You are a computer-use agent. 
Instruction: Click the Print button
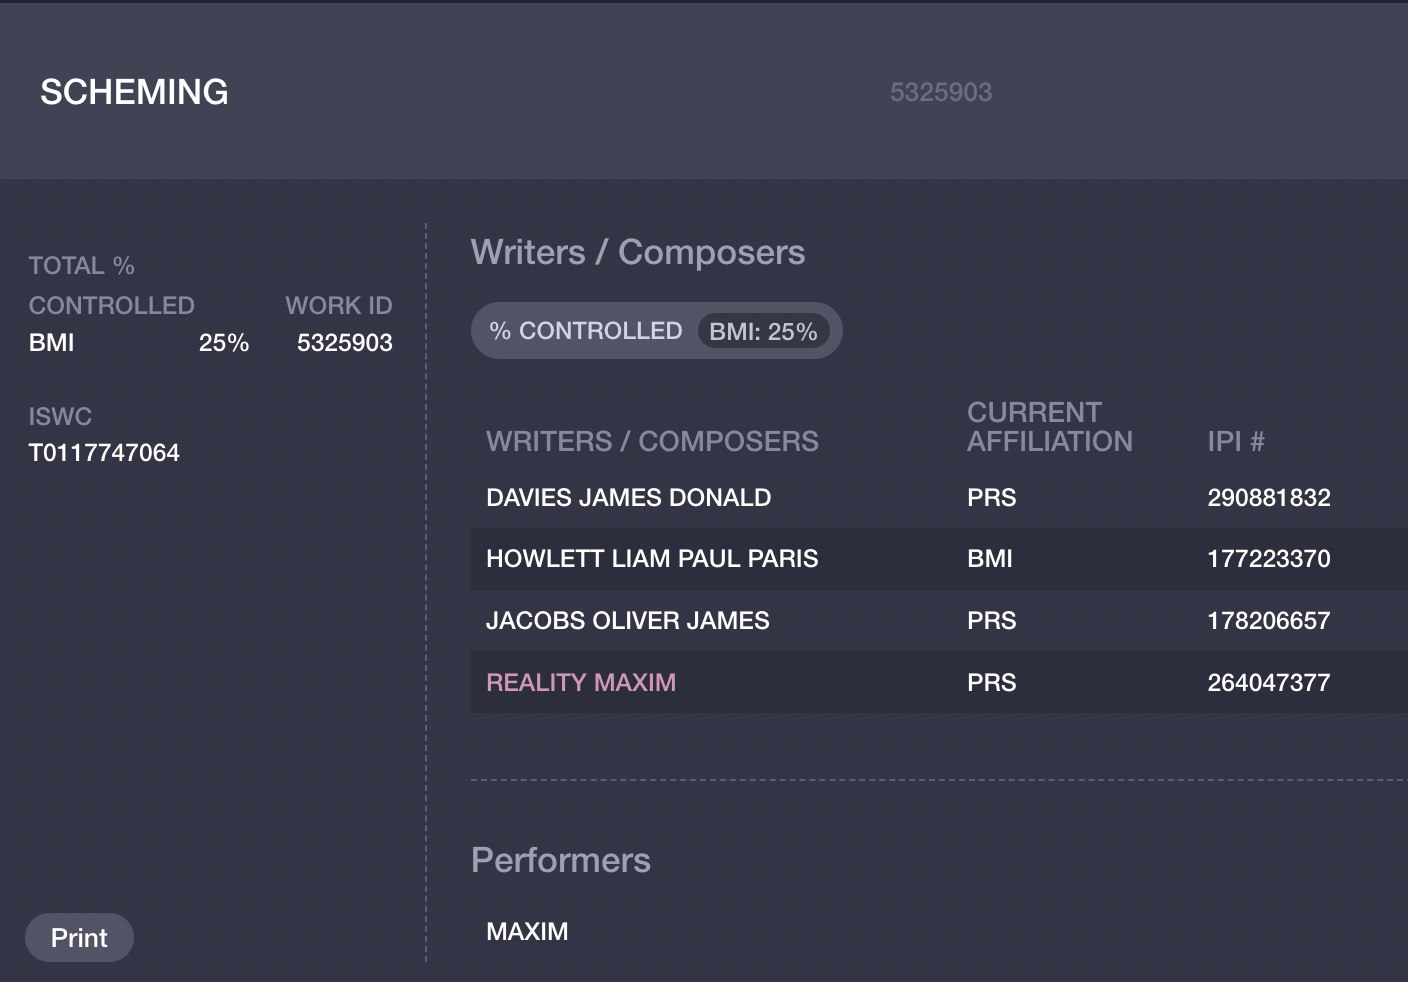[79, 938]
